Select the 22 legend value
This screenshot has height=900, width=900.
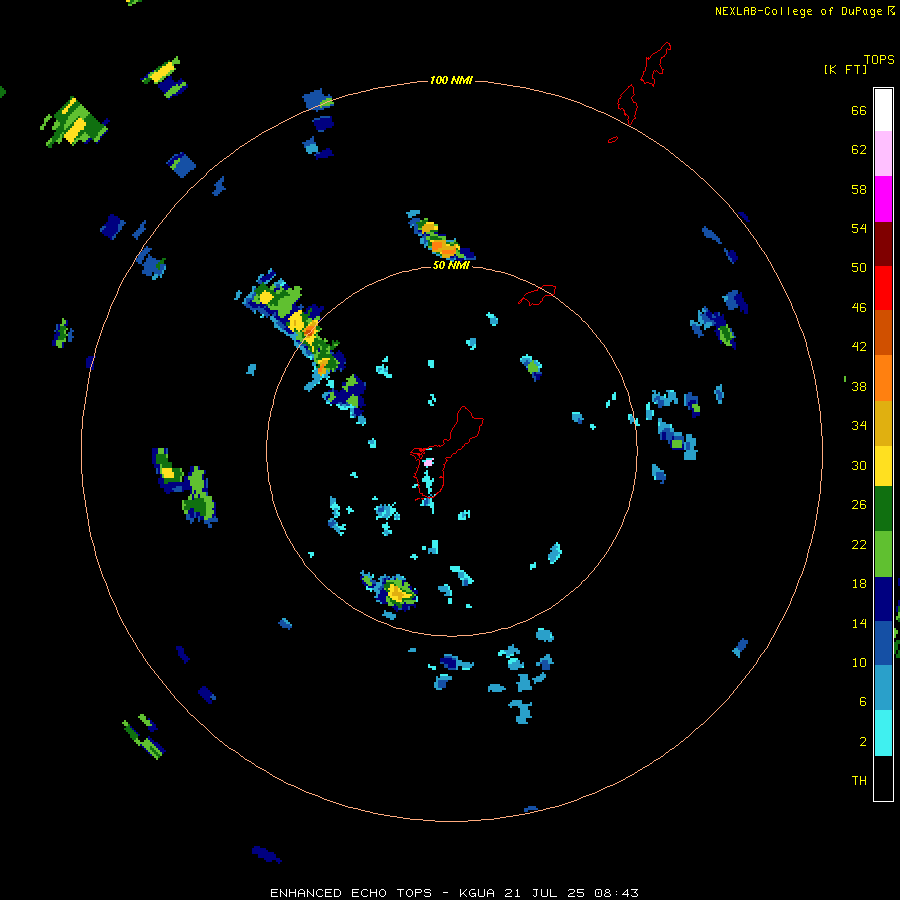(x=859, y=544)
